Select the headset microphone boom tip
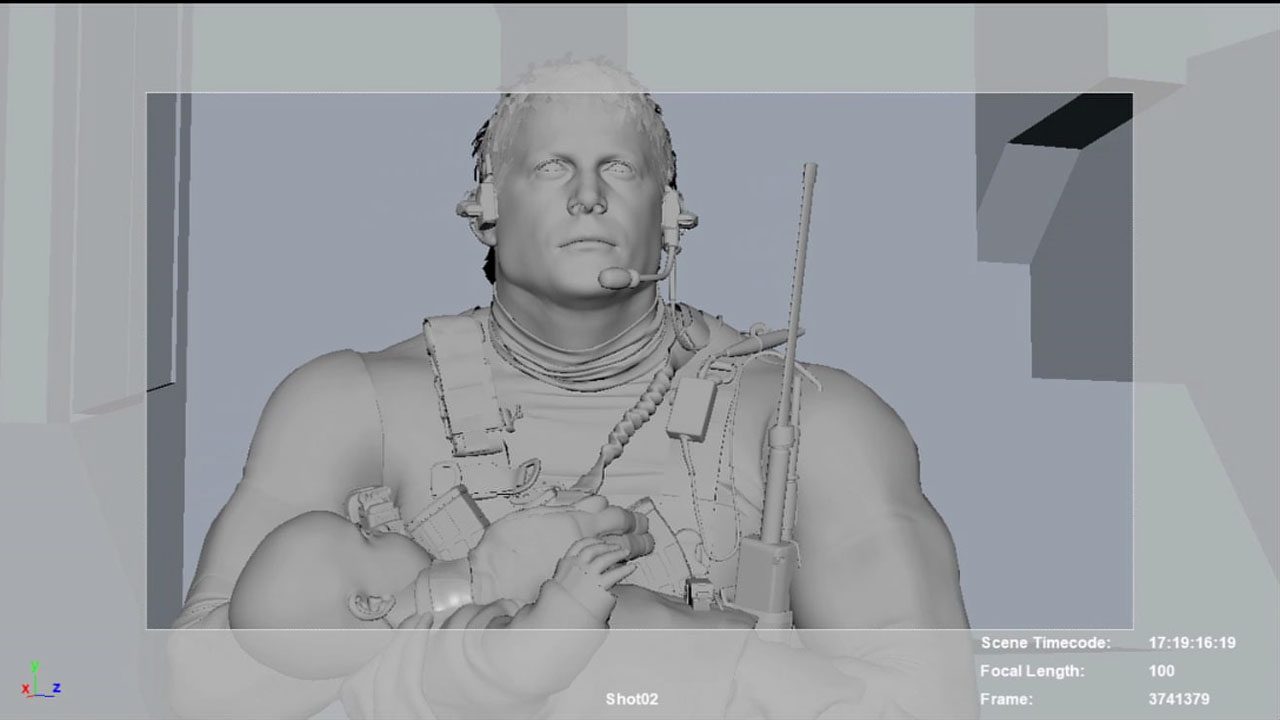Screen dimensions: 1280x720 click(x=614, y=278)
